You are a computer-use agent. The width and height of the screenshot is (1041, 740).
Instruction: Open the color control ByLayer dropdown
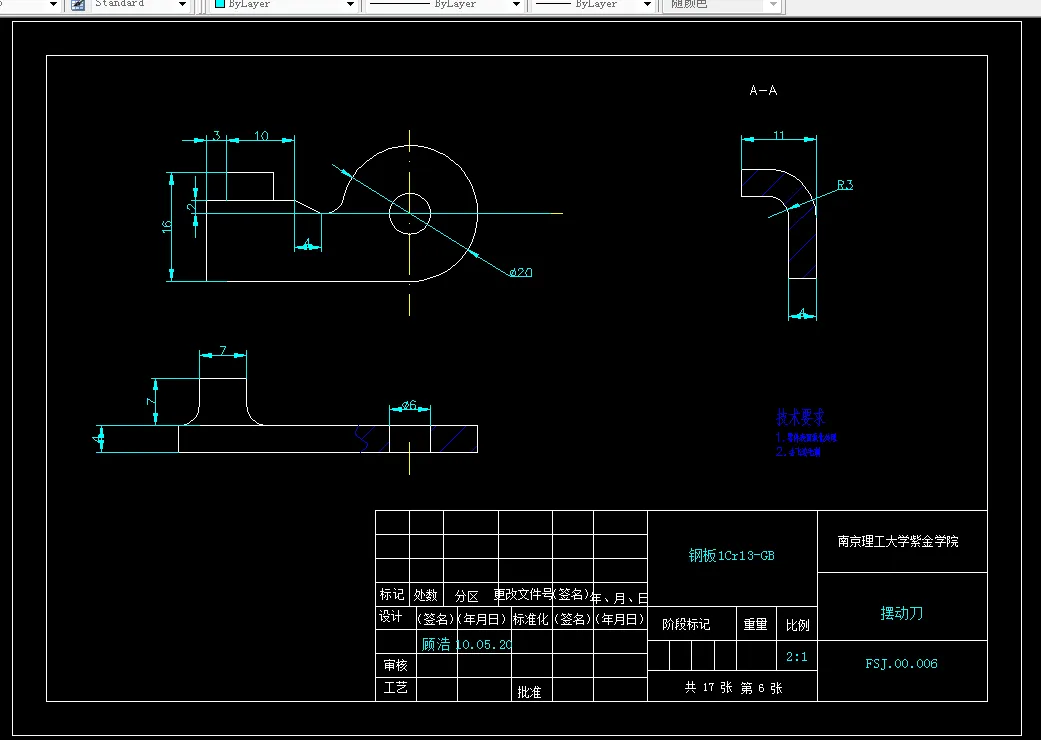[x=350, y=5]
